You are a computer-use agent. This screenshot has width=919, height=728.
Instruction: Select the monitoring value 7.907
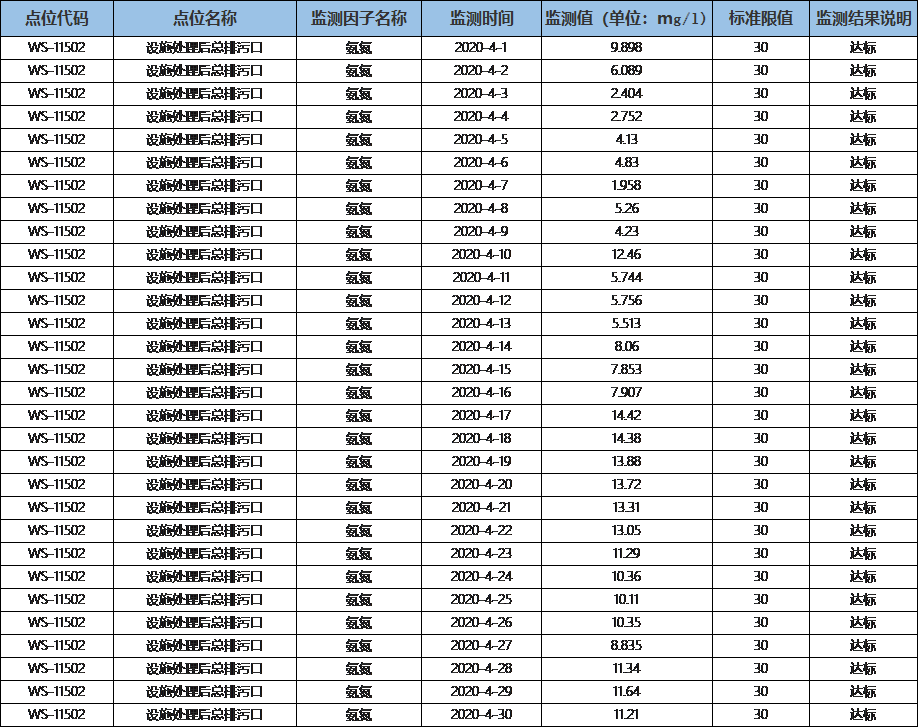627,392
